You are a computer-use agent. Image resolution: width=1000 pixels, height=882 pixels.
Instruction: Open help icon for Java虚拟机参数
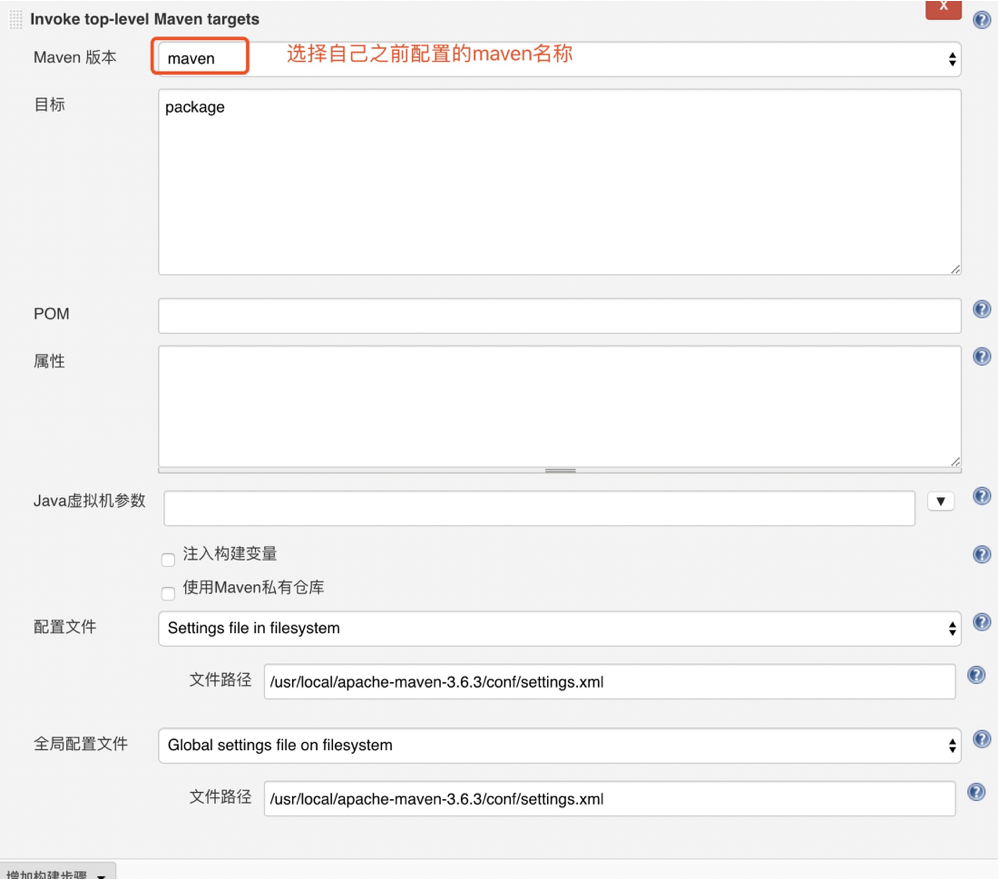tap(983, 497)
